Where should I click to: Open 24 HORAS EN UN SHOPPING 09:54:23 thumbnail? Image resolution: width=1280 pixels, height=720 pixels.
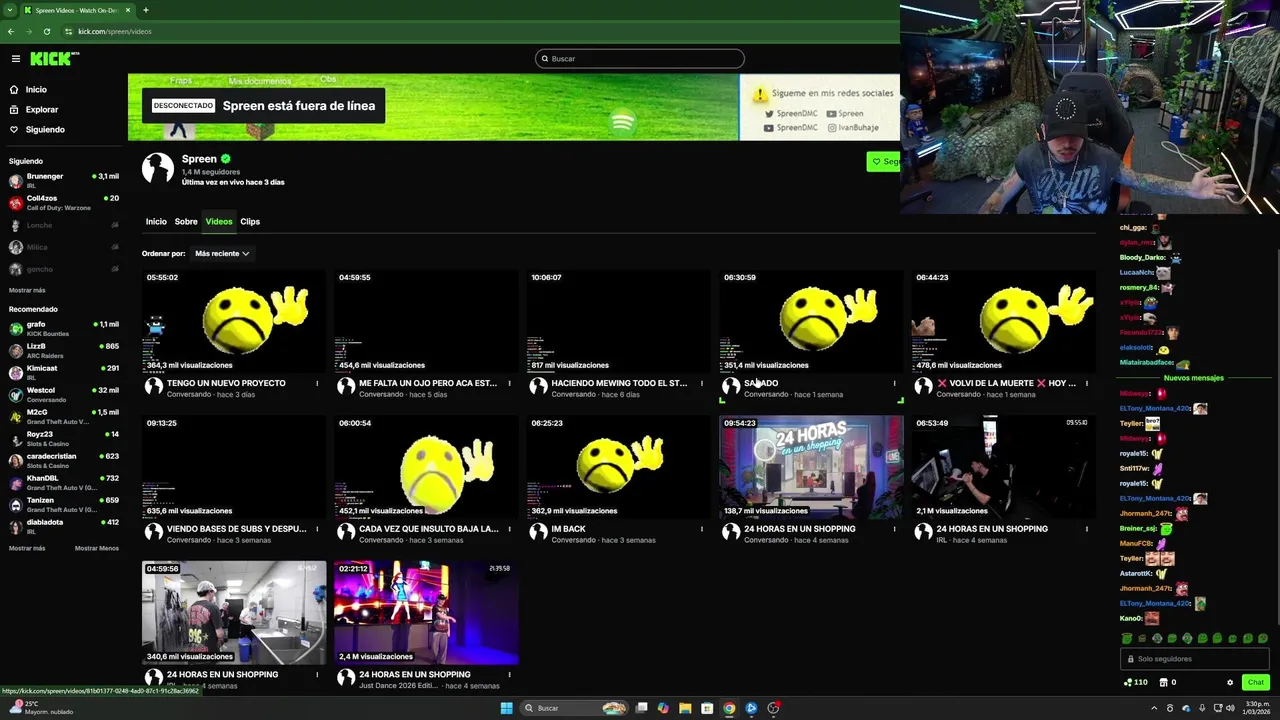tap(811, 467)
